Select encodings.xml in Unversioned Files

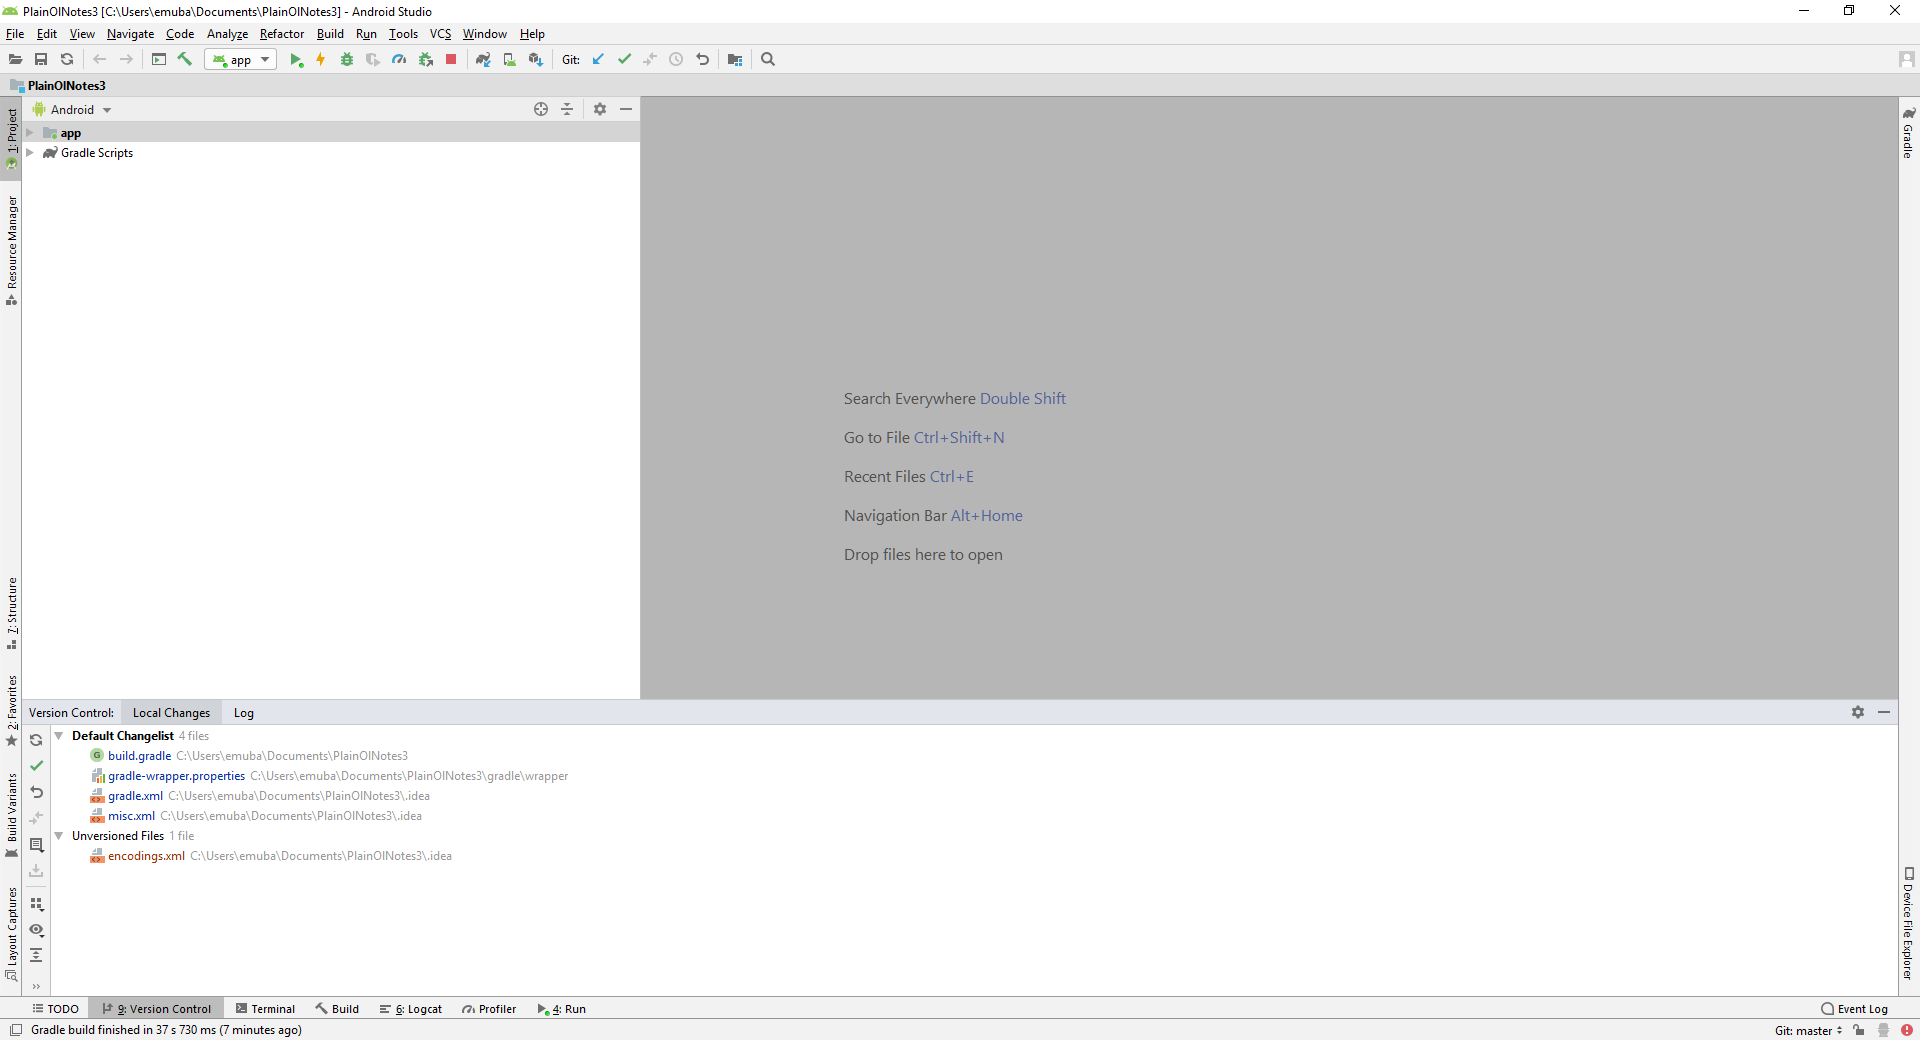pyautogui.click(x=146, y=856)
